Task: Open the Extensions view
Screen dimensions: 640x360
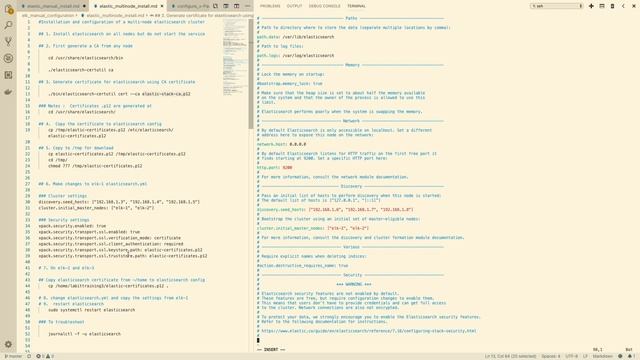Action: [x=8, y=75]
